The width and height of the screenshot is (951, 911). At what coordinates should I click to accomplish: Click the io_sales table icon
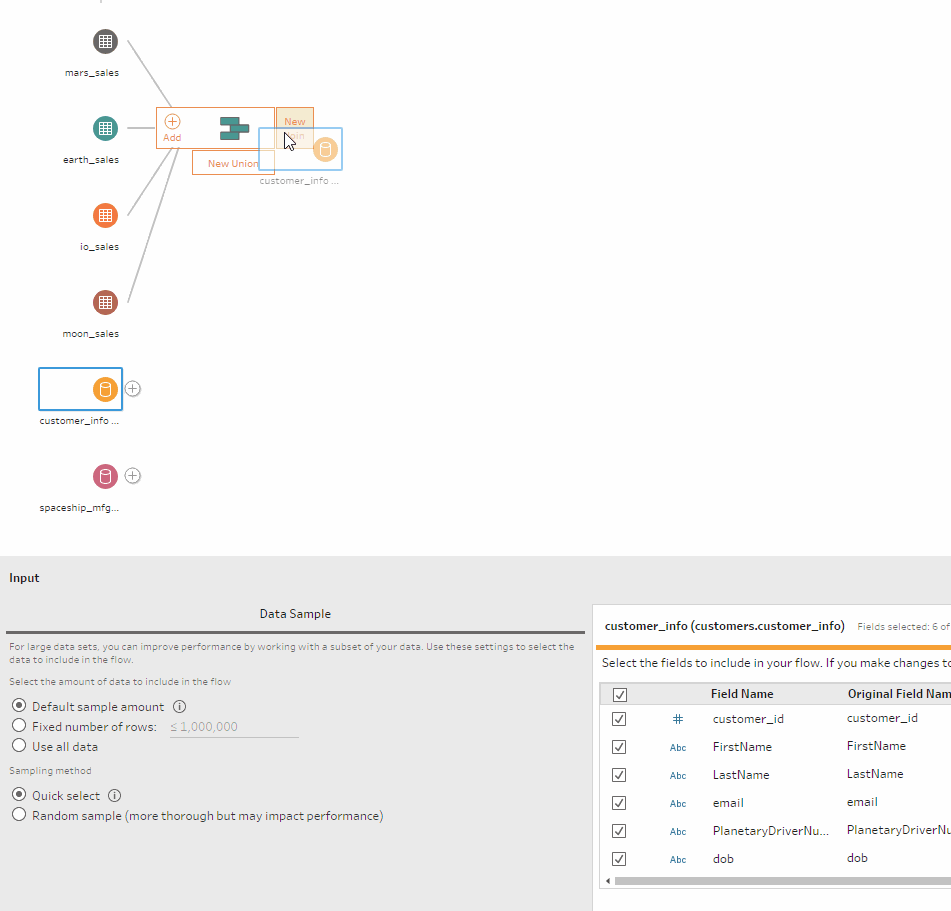105,215
